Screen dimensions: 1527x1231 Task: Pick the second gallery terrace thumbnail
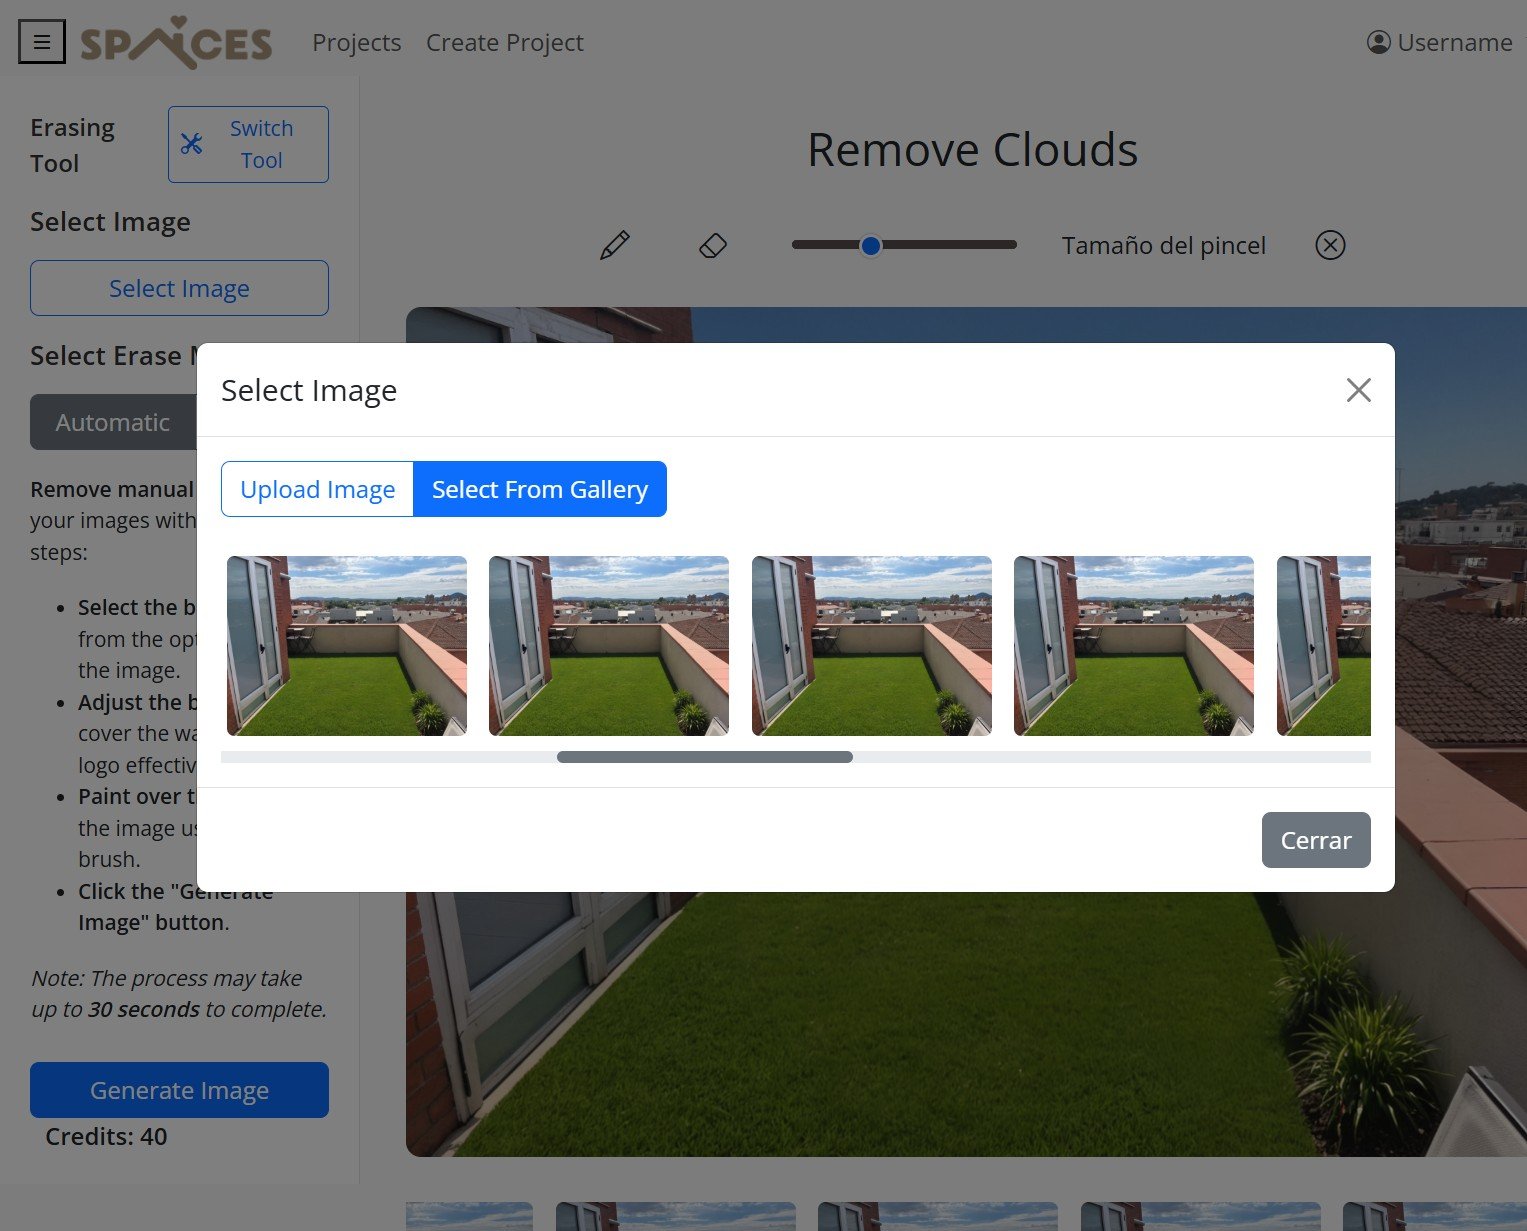click(609, 646)
